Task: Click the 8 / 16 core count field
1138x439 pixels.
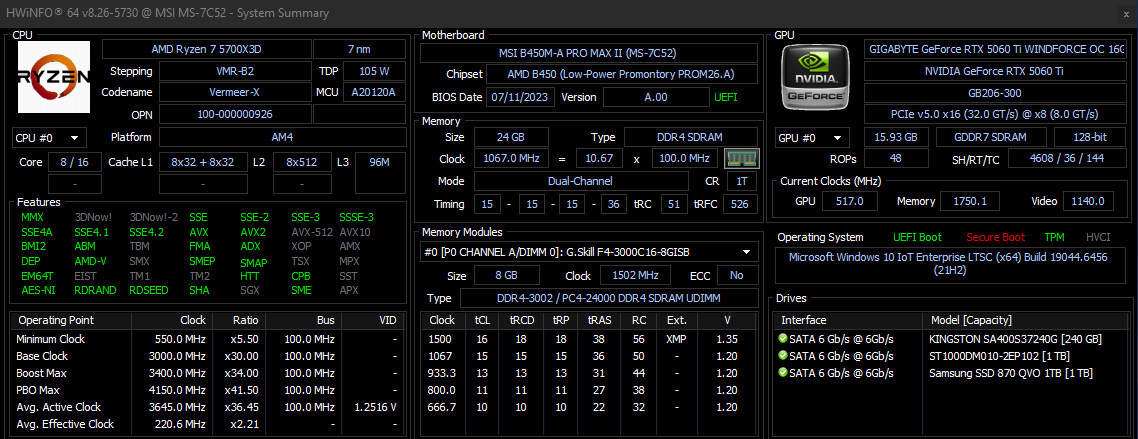Action: coord(75,163)
